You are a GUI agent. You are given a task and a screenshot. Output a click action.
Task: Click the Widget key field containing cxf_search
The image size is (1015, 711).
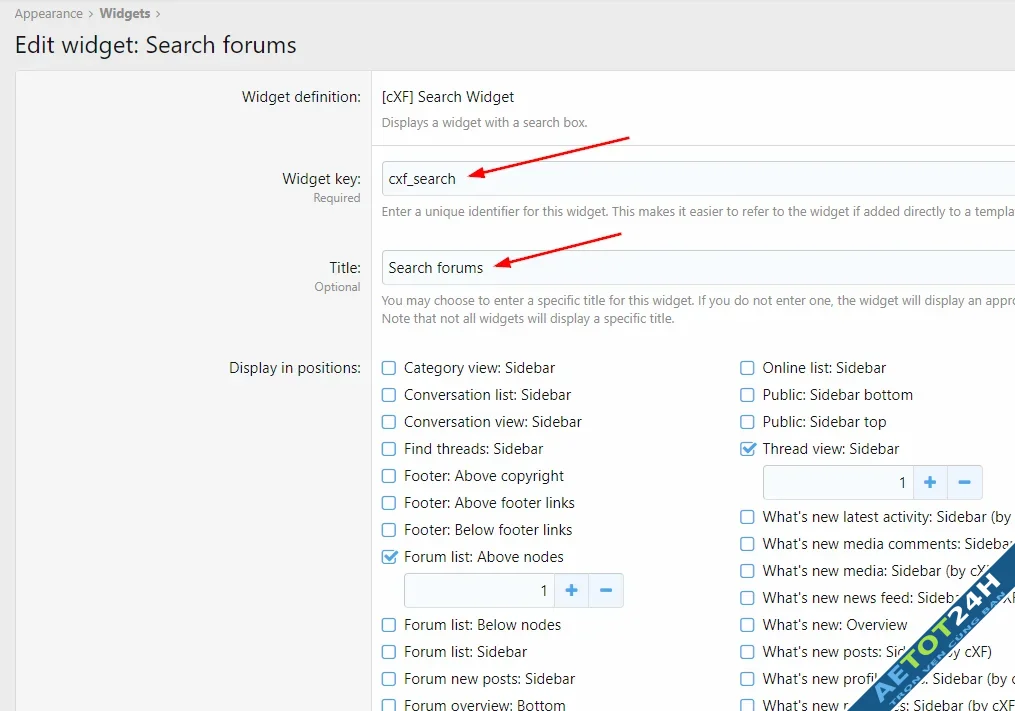click(x=600, y=178)
